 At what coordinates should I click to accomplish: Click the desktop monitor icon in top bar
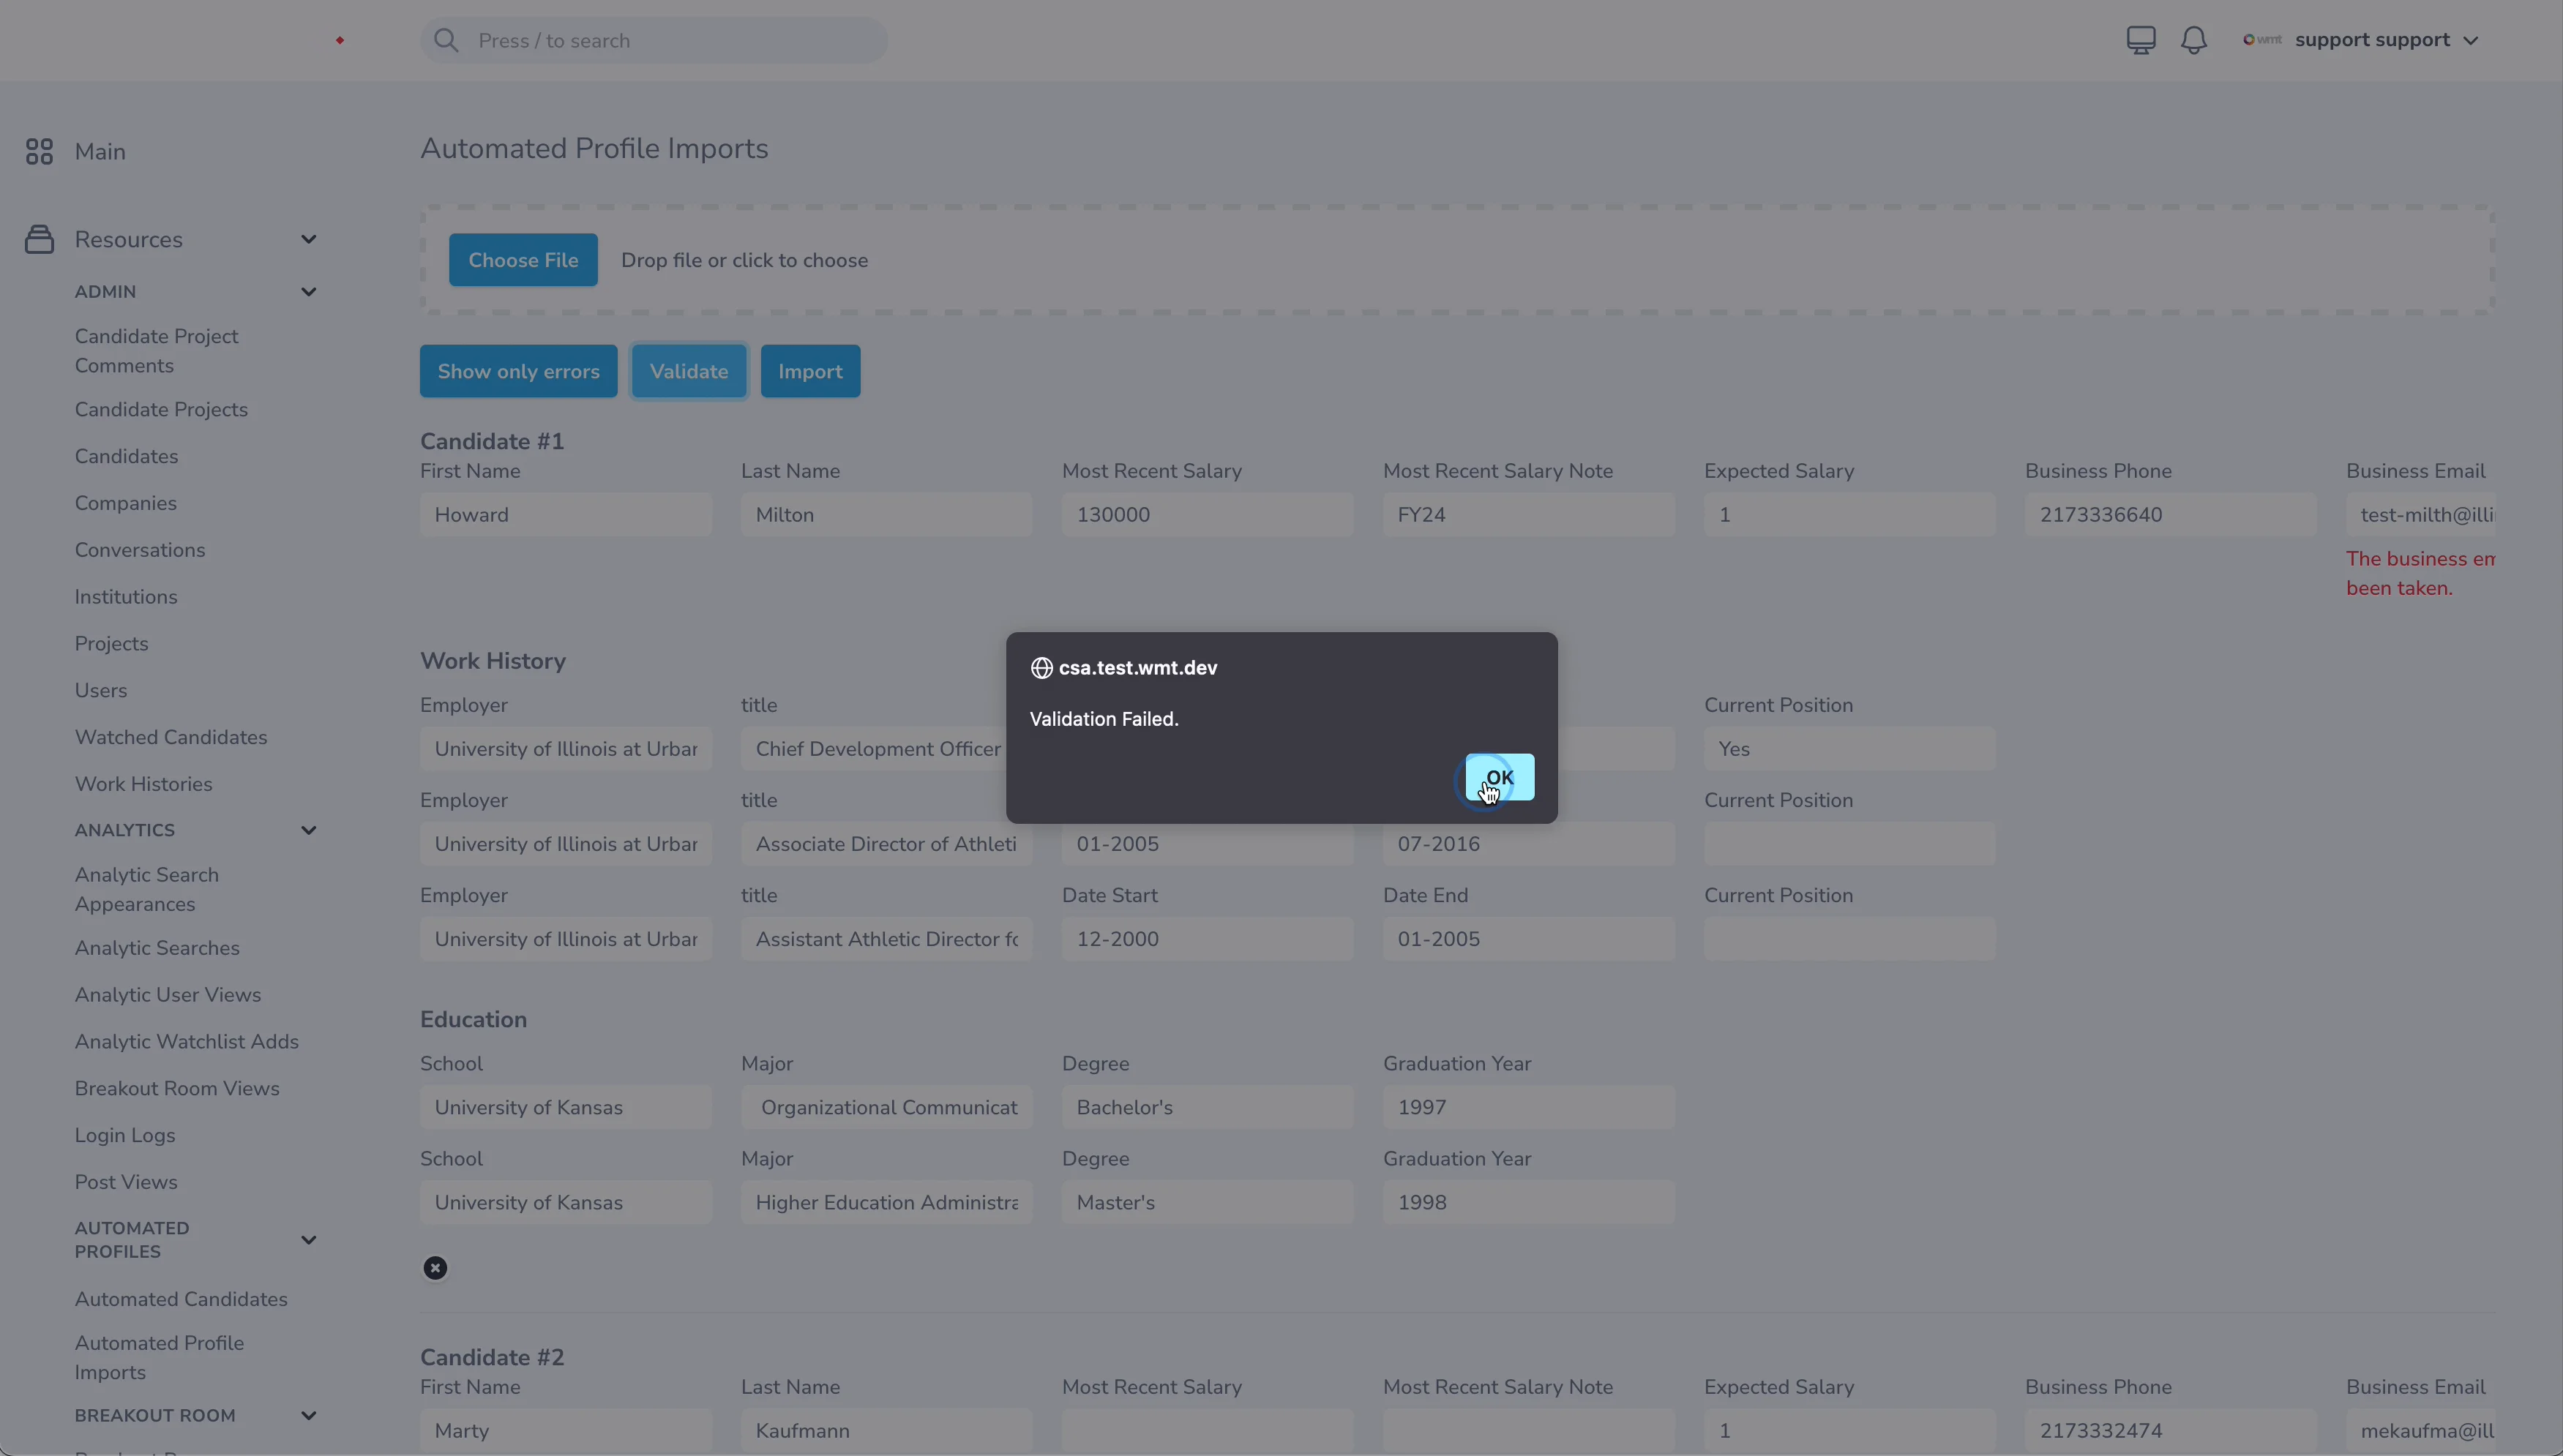[x=2140, y=39]
